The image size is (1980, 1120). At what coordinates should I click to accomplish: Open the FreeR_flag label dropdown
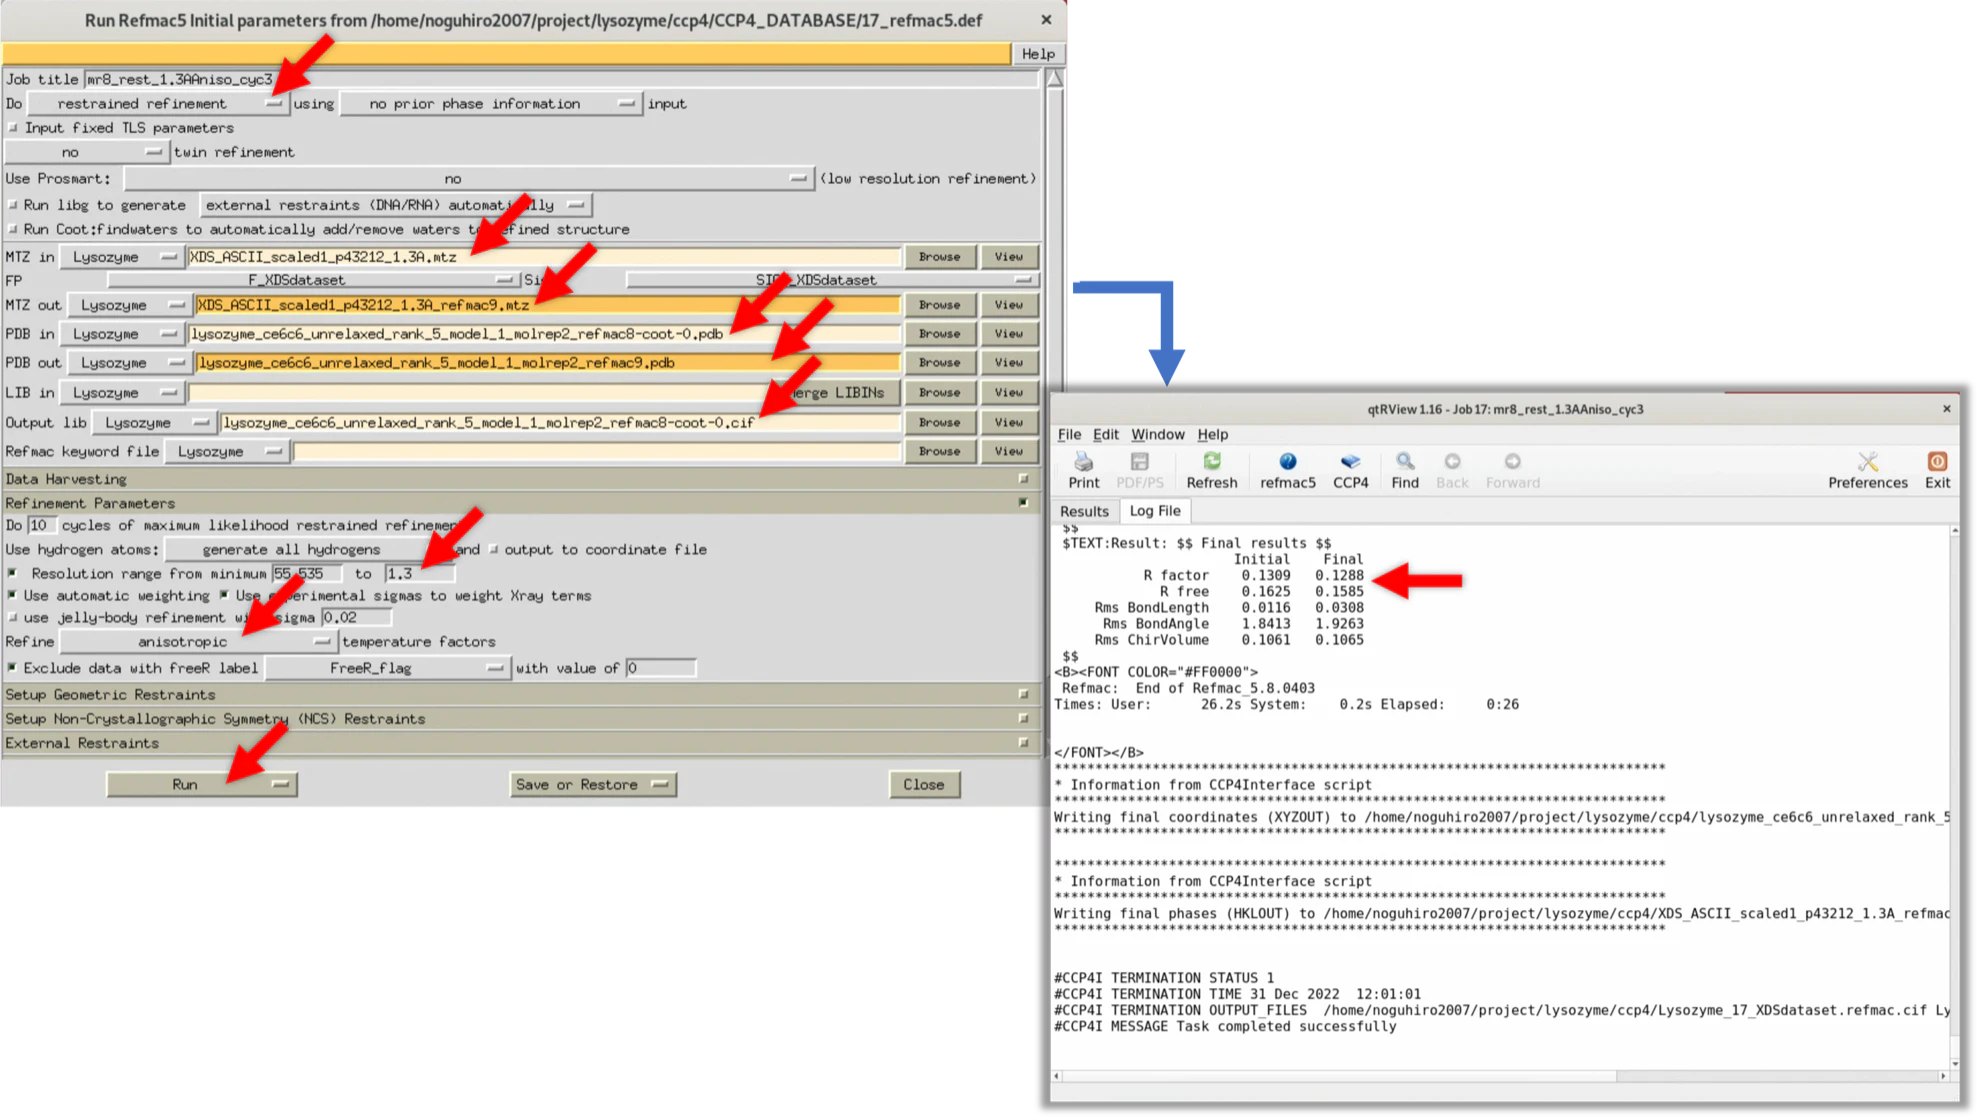(x=386, y=668)
